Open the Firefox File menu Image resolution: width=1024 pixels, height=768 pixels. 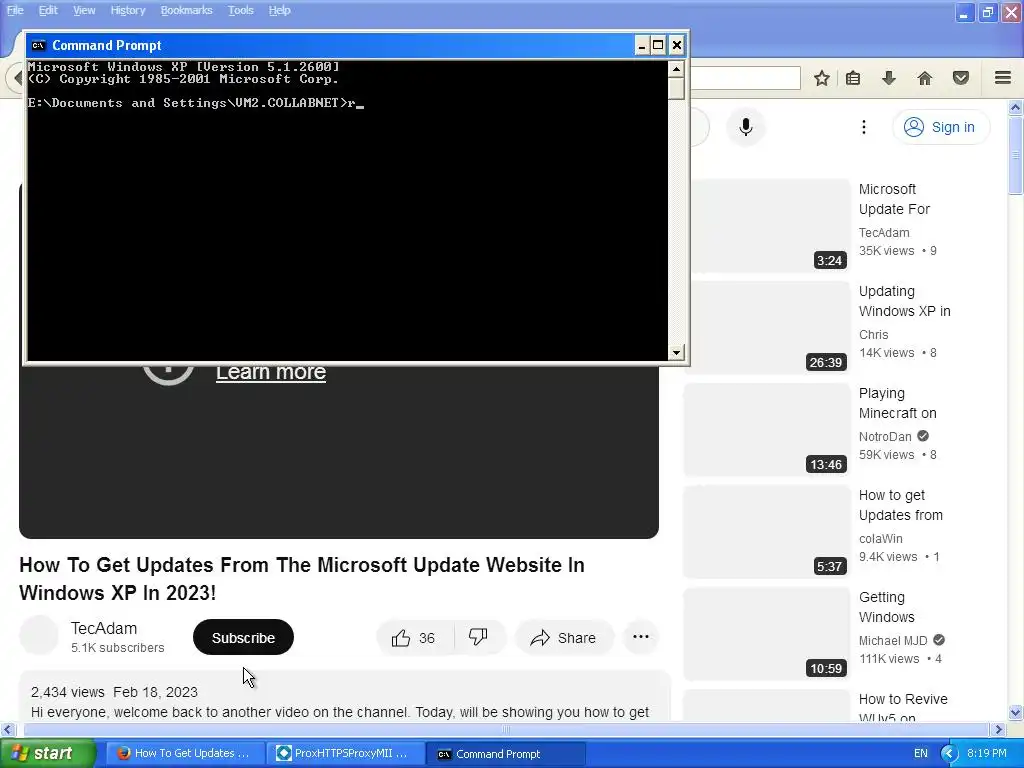tap(15, 10)
